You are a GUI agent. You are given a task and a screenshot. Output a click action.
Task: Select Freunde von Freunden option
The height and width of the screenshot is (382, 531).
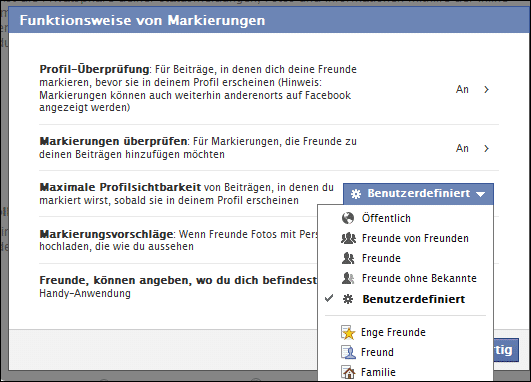coord(405,238)
